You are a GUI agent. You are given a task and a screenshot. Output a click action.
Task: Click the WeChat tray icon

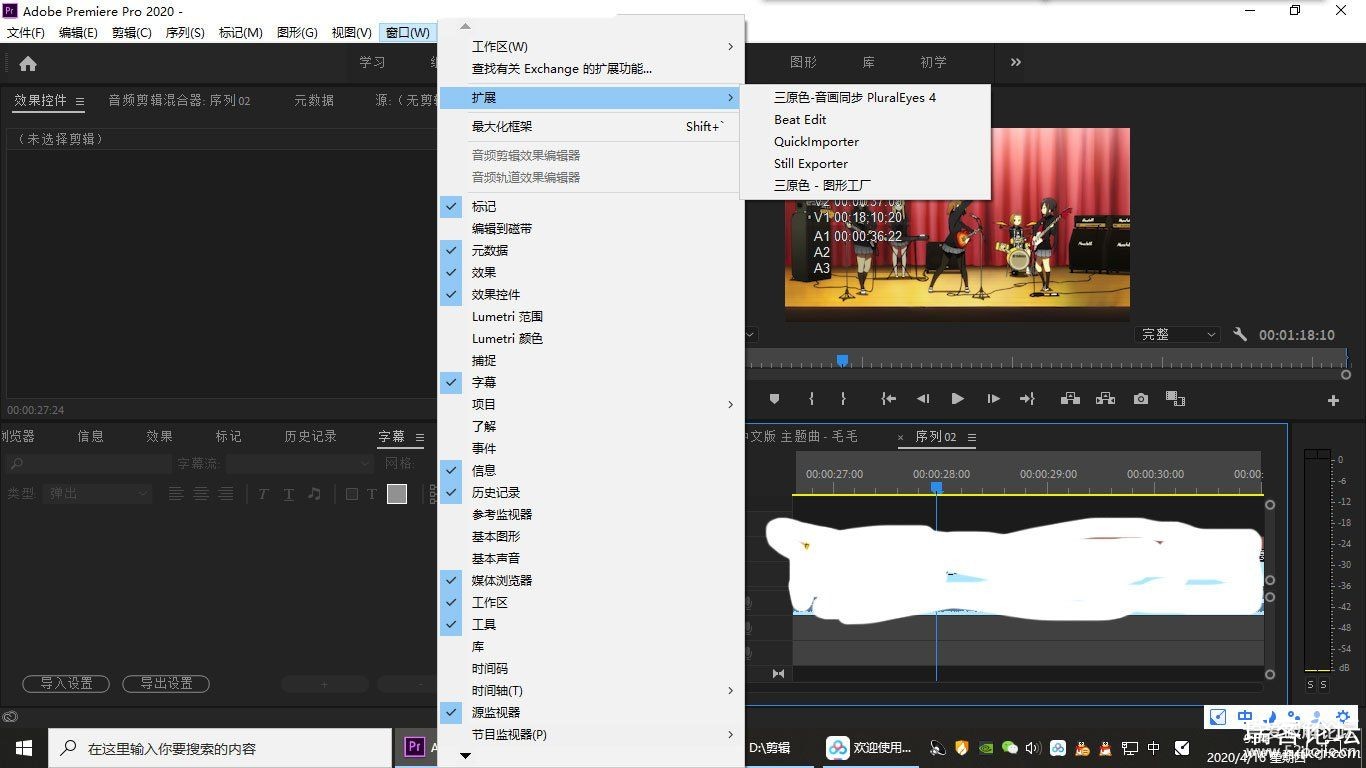[x=1010, y=747]
